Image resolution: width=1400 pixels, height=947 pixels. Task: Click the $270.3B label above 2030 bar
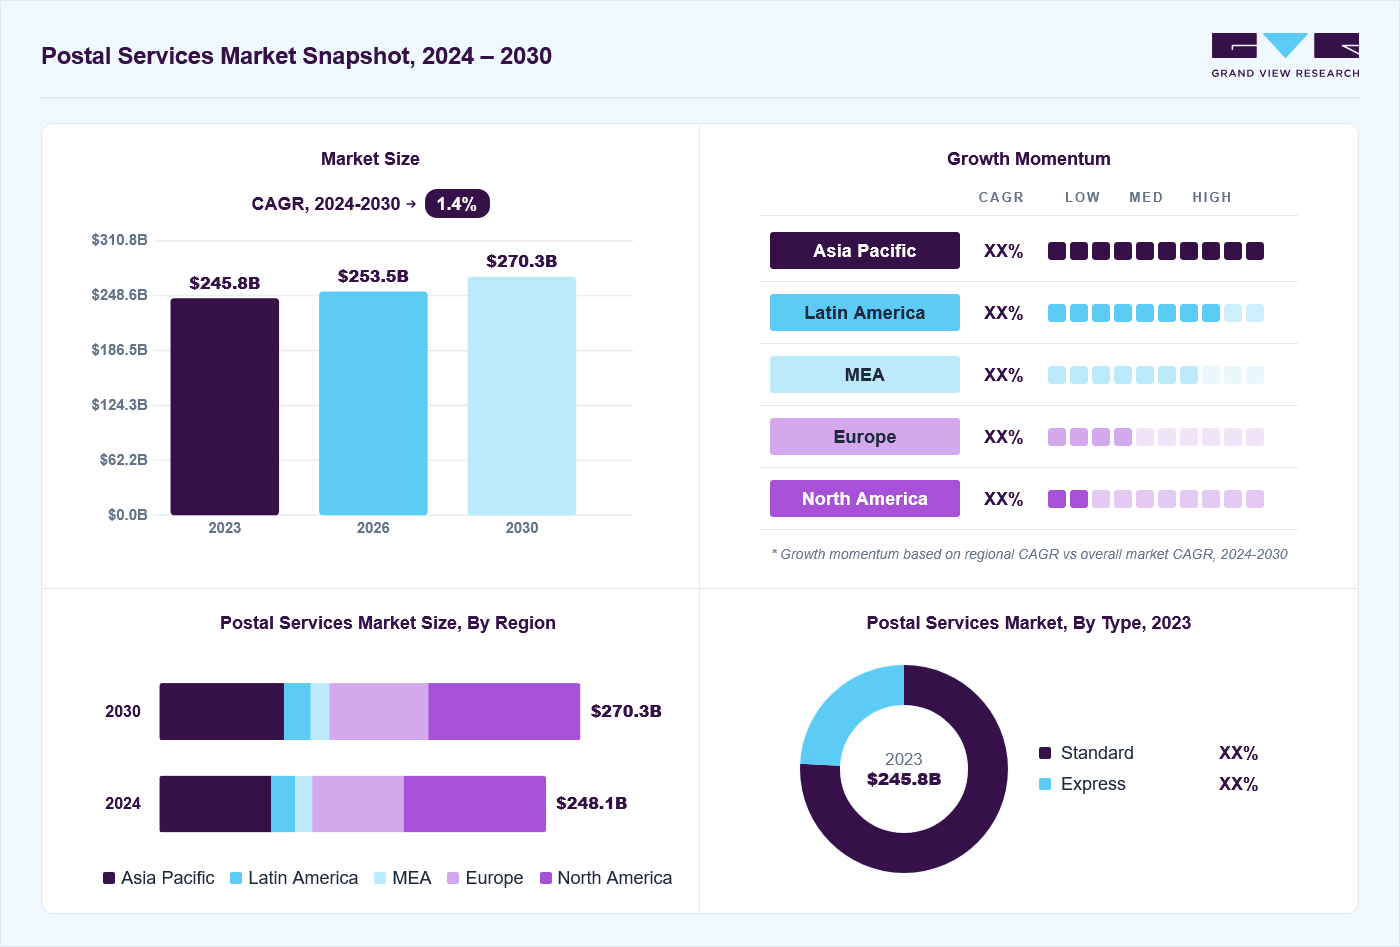(522, 261)
